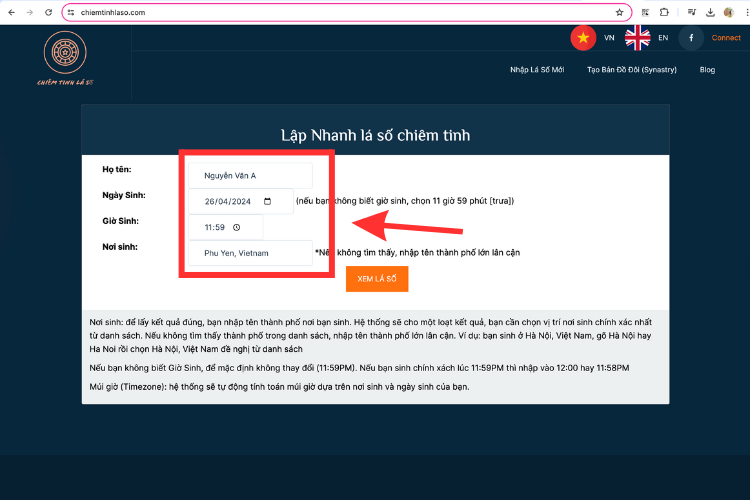The width and height of the screenshot is (750, 500).
Task: Click the Múi giờ (Timezone) paragraph
Action: click(x=279, y=387)
